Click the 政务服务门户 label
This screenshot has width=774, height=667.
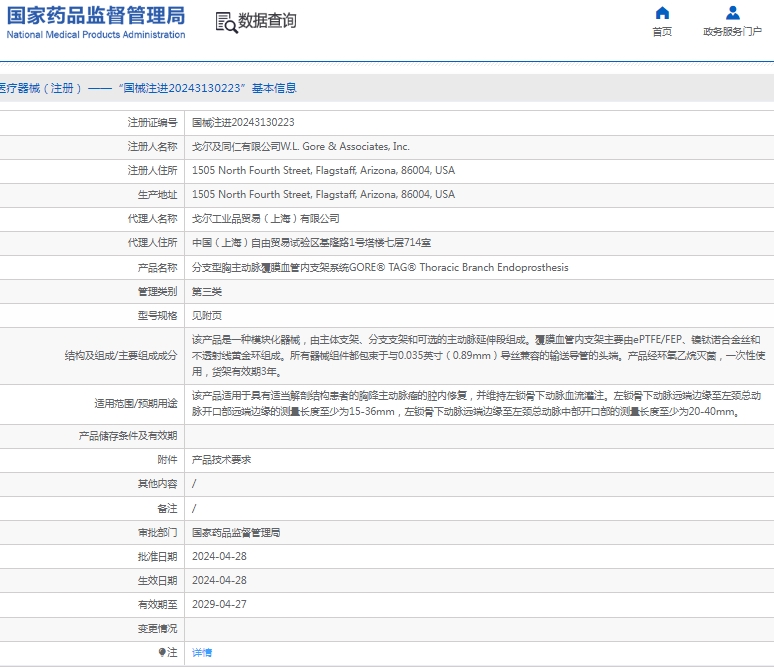tap(733, 32)
